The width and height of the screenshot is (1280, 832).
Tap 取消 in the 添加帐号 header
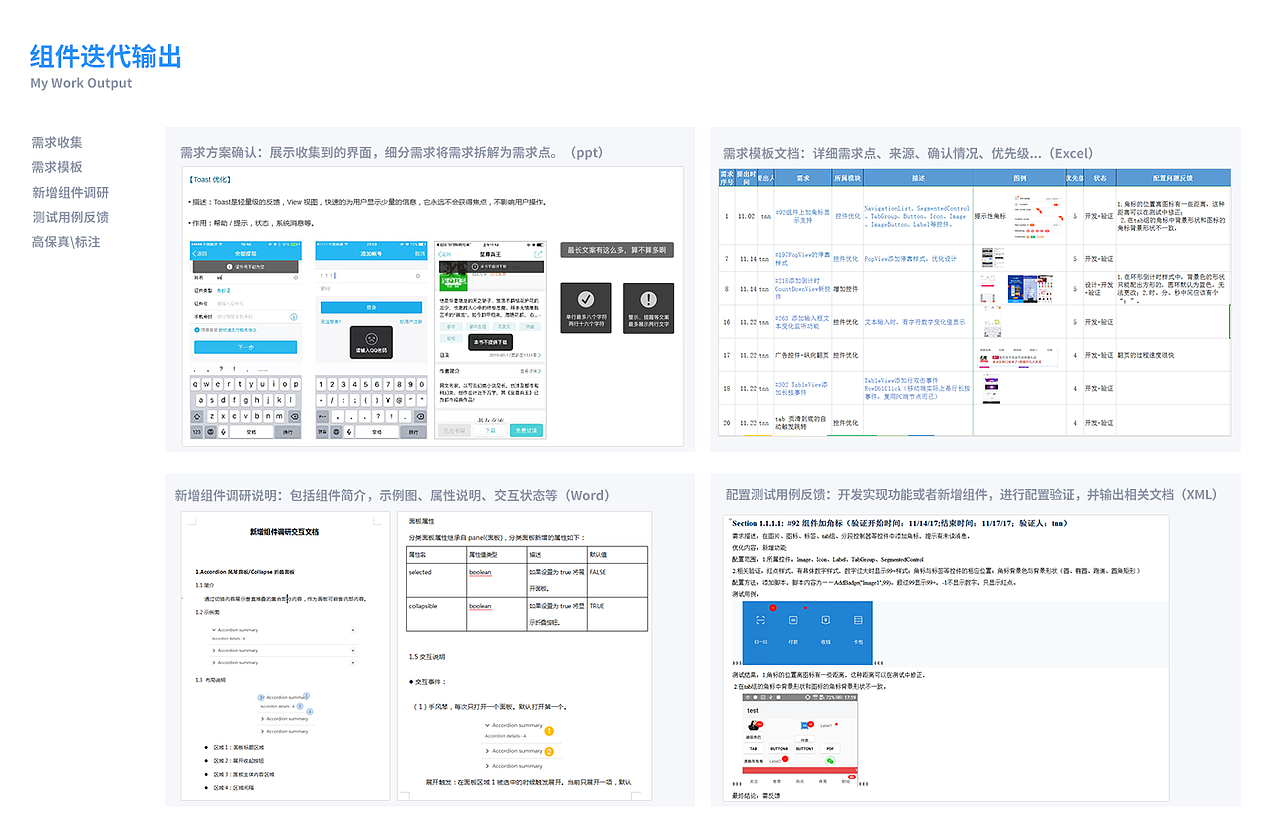point(420,254)
